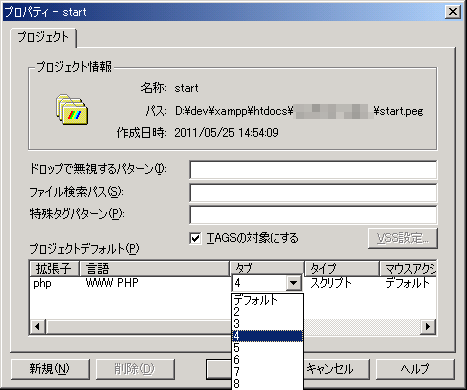The width and height of the screenshot is (467, 390).
Task: Toggle the TAGSの対象にする checkbox
Action: click(x=195, y=238)
